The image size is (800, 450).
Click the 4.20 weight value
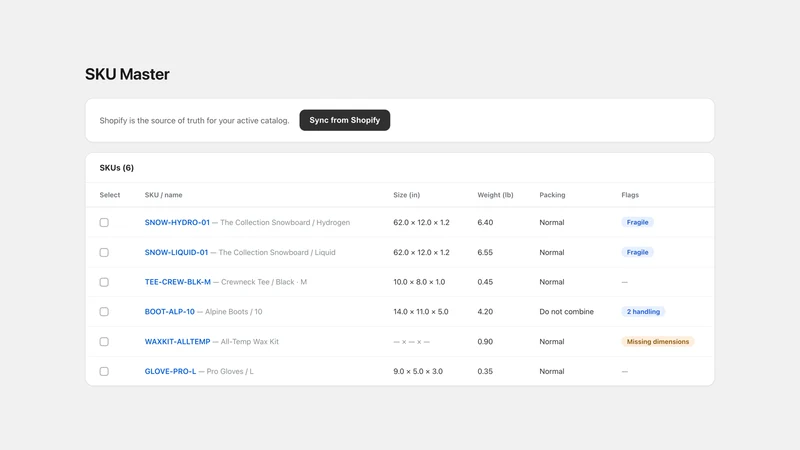point(485,312)
